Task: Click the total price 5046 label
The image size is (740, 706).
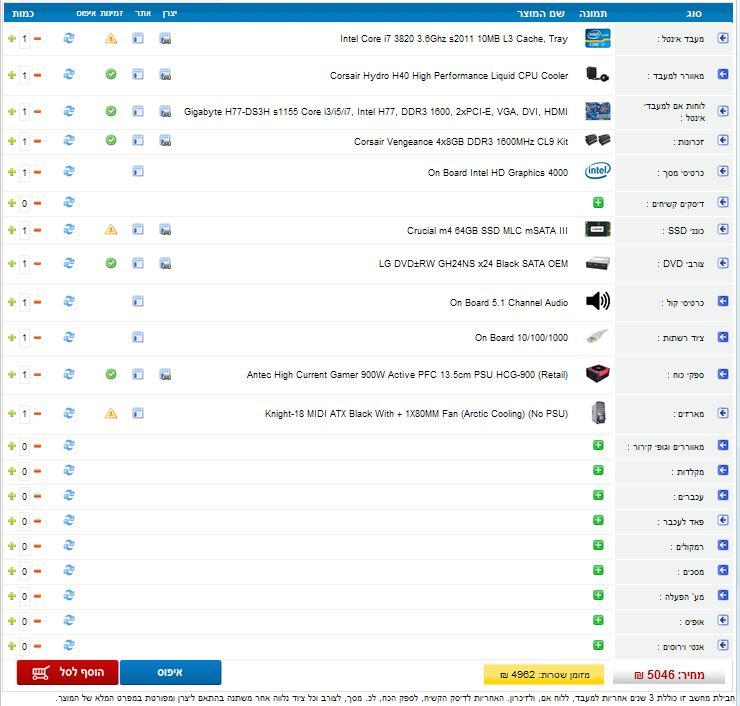Action: tap(669, 675)
